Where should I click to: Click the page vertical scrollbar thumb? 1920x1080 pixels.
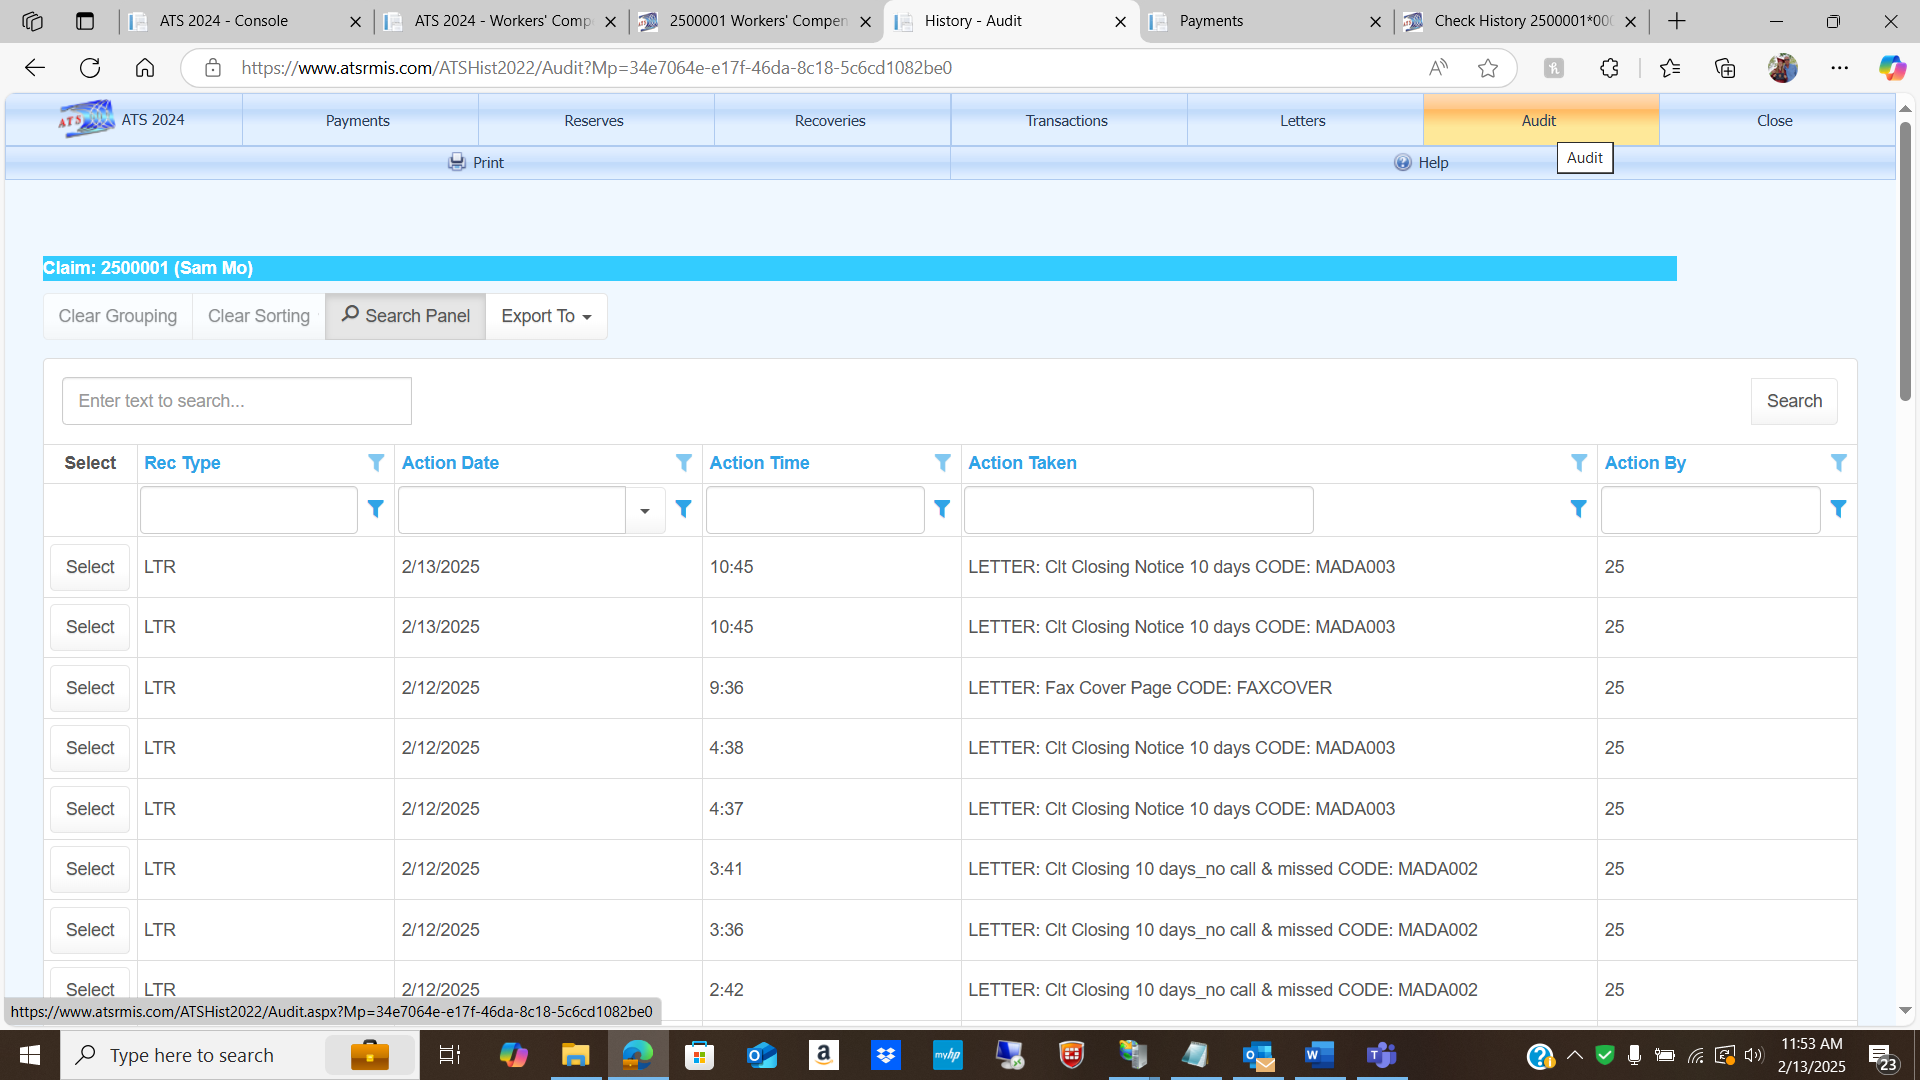[x=1905, y=260]
